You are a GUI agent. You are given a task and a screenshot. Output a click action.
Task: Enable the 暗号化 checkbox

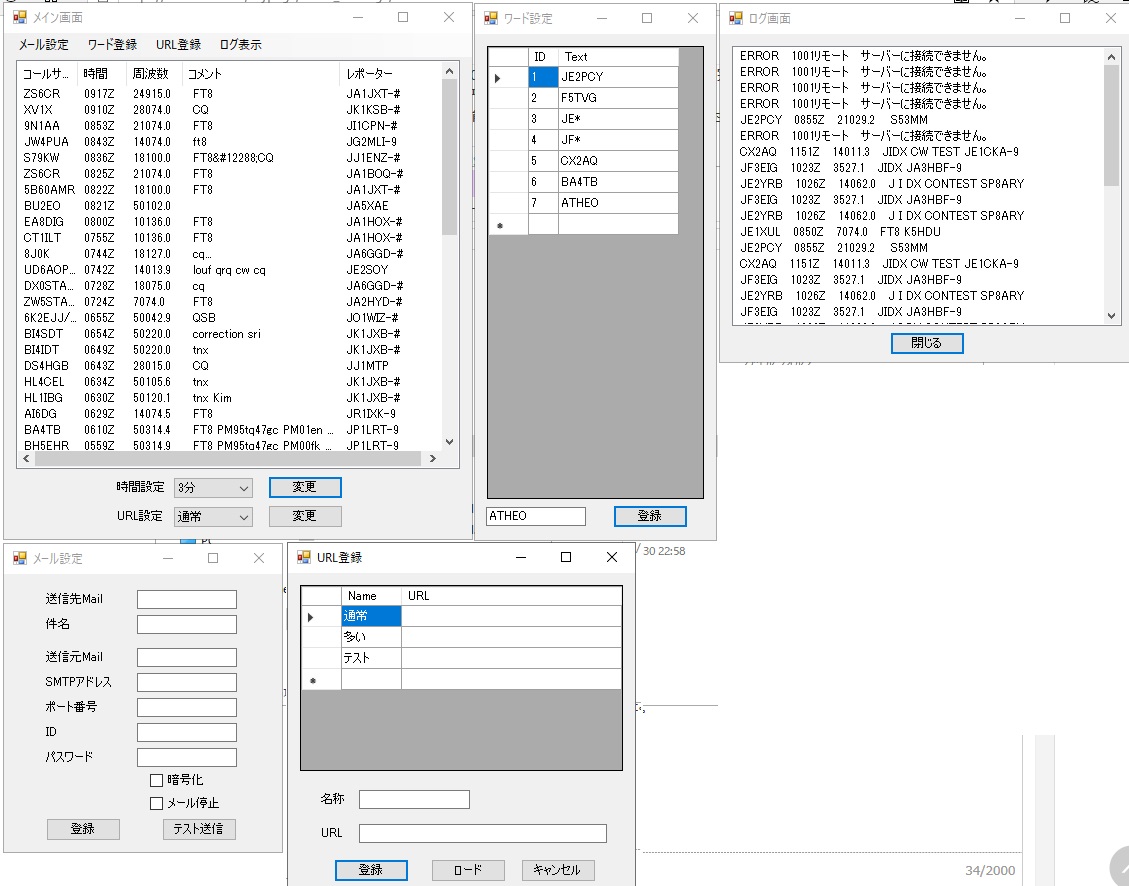pos(156,780)
